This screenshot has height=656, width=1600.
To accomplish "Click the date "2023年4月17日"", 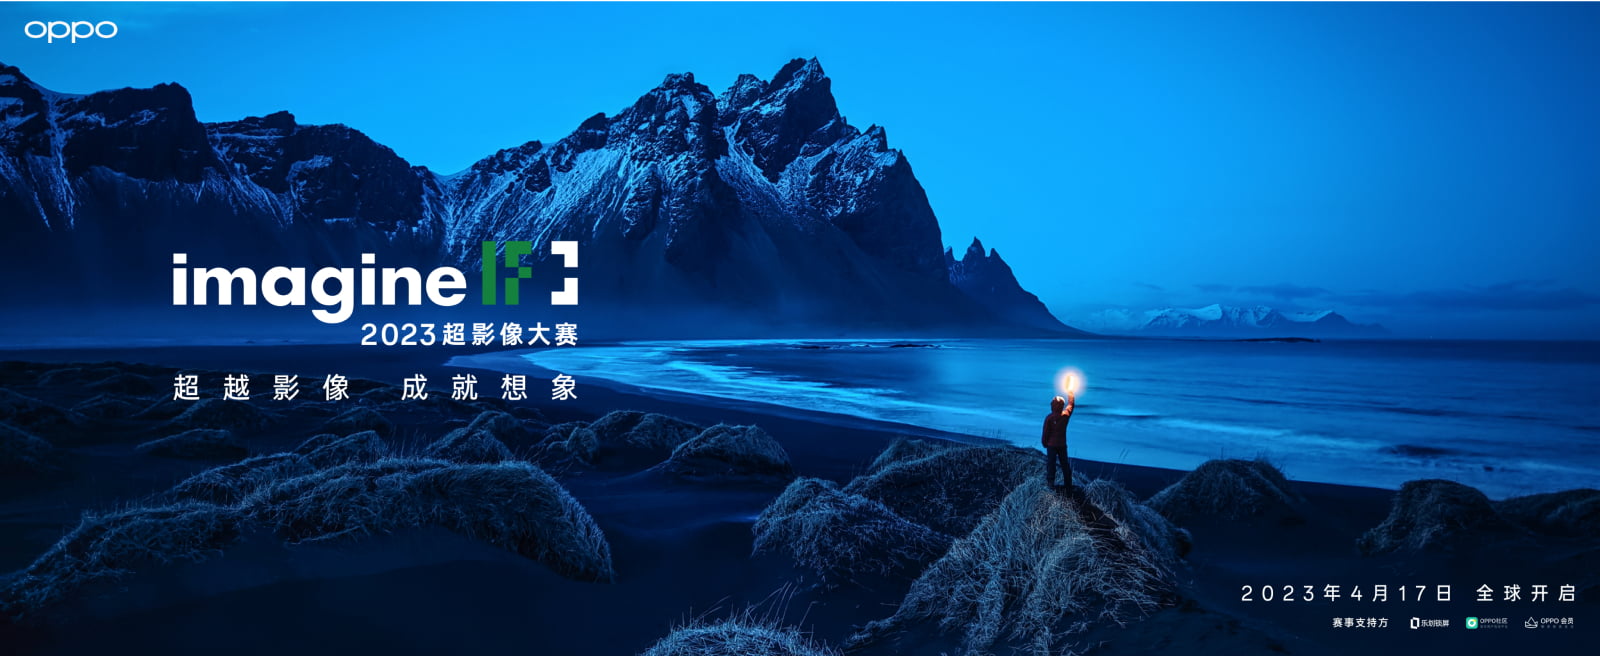I will tap(1347, 593).
